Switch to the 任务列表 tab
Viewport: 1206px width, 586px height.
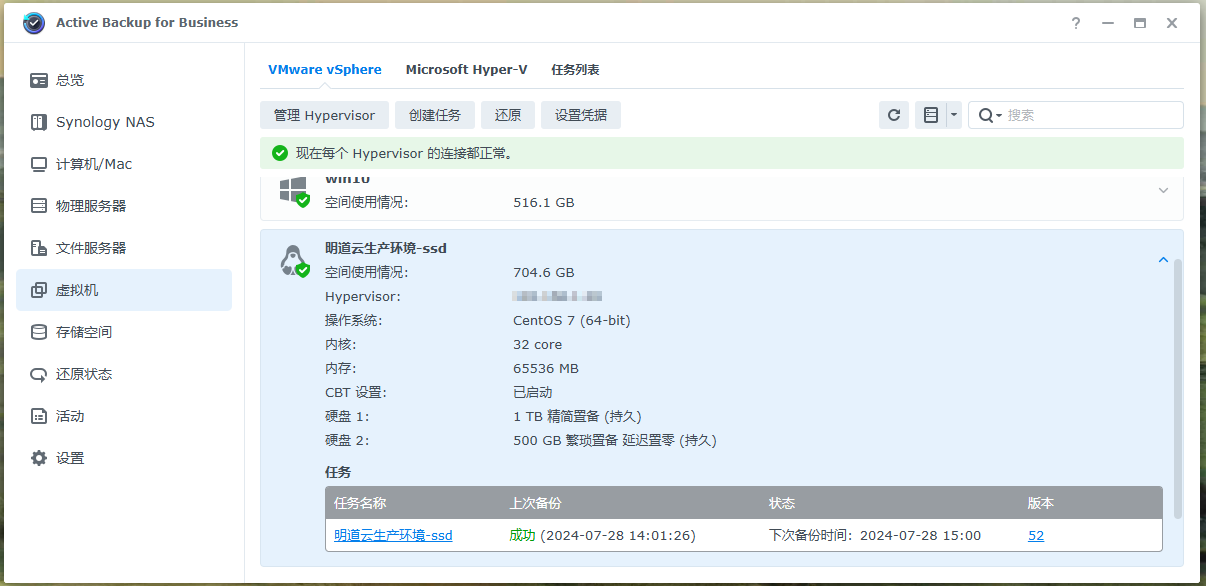(575, 70)
